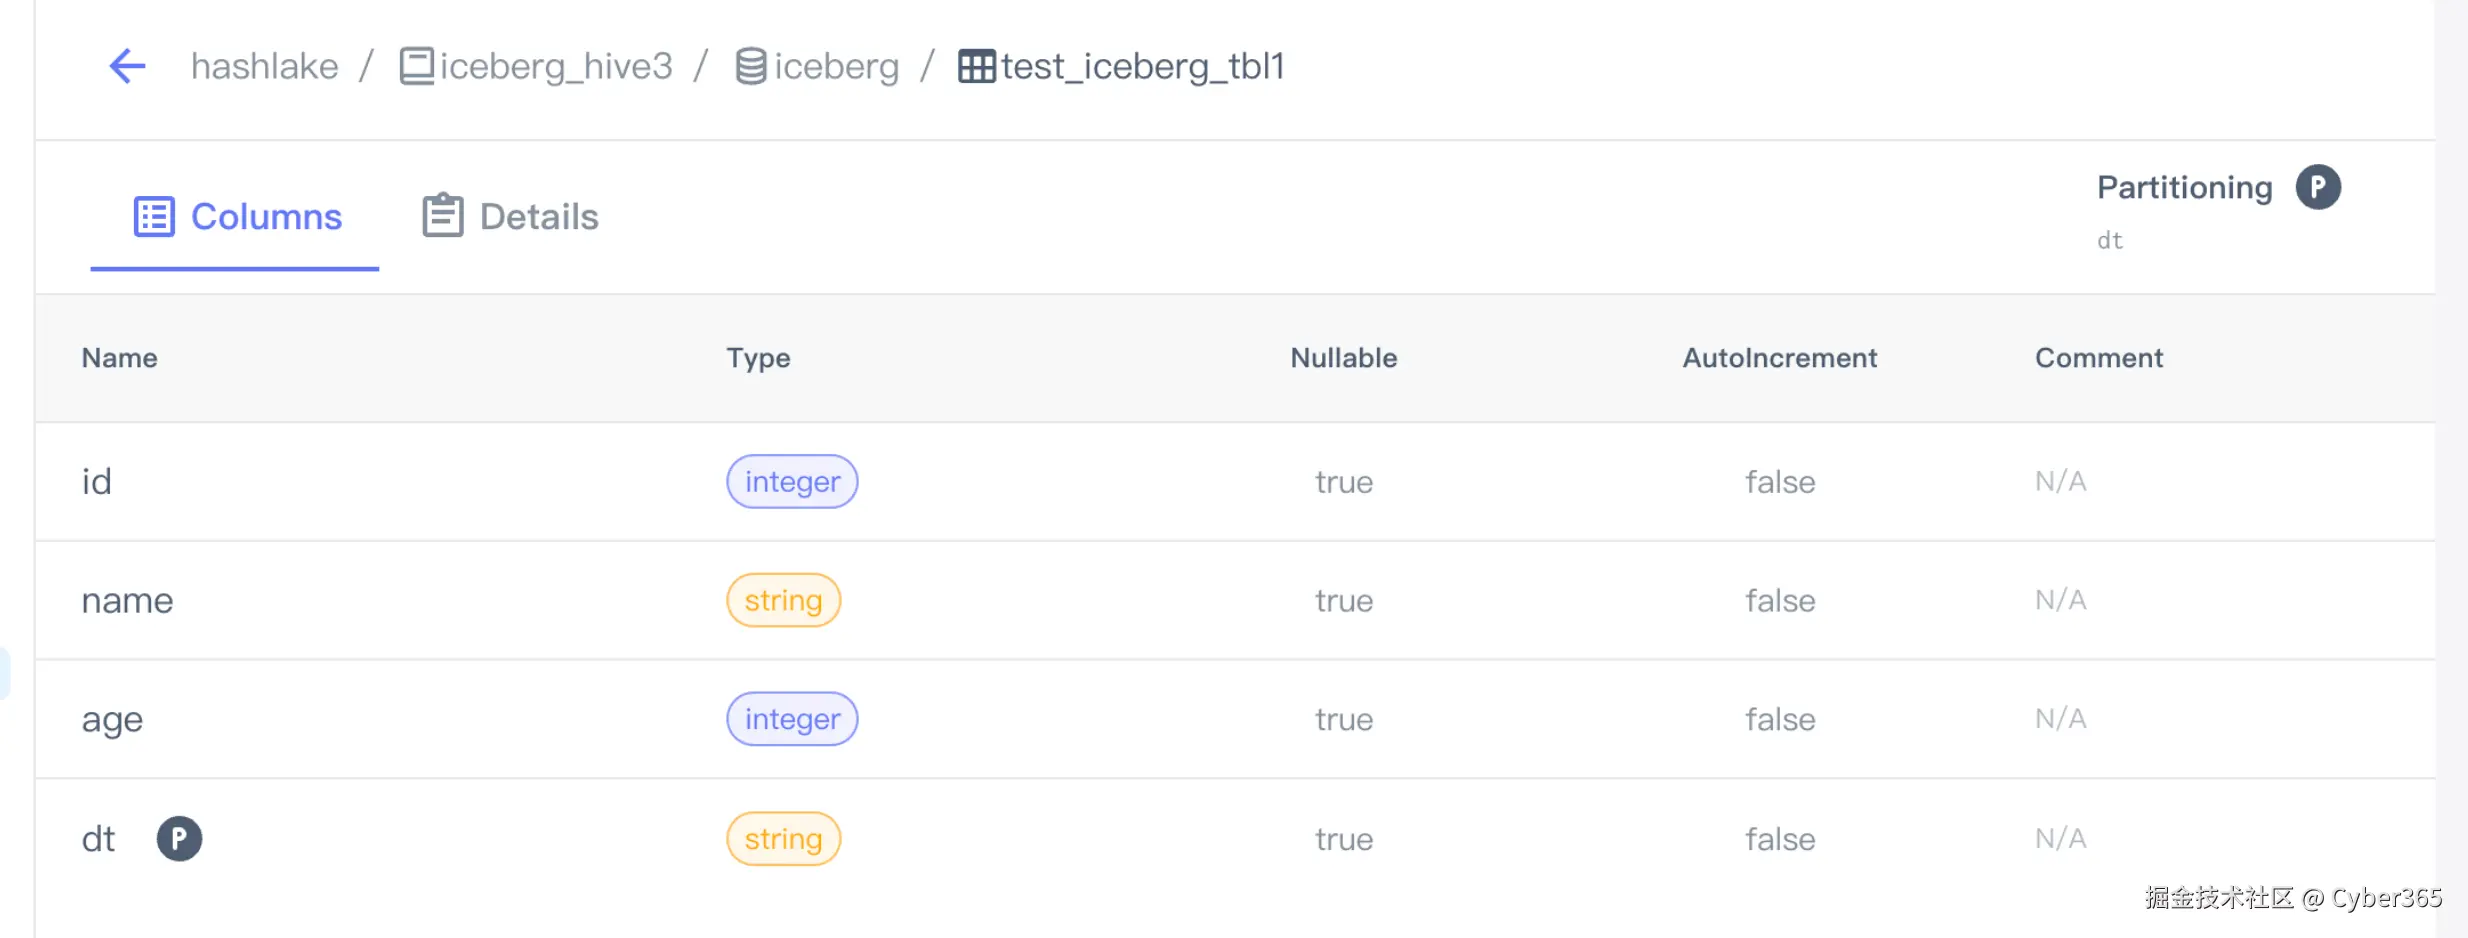
Task: Click the Type column header
Action: [x=758, y=358]
